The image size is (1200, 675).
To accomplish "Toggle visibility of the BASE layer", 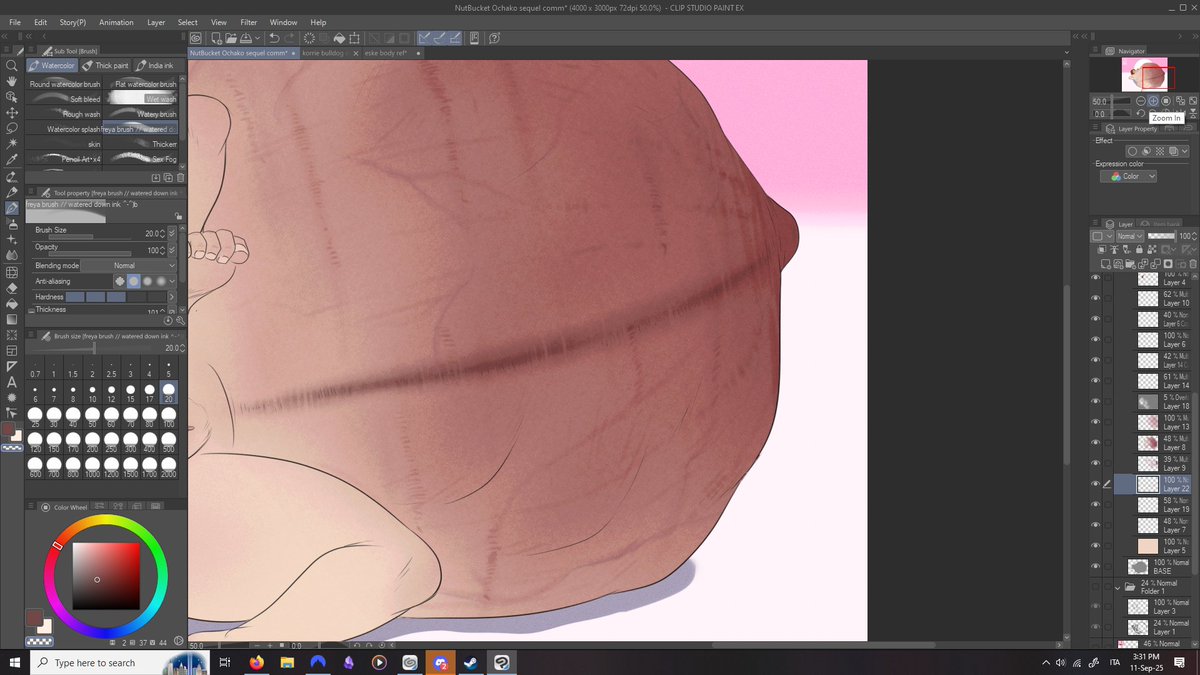I will tap(1095, 565).
